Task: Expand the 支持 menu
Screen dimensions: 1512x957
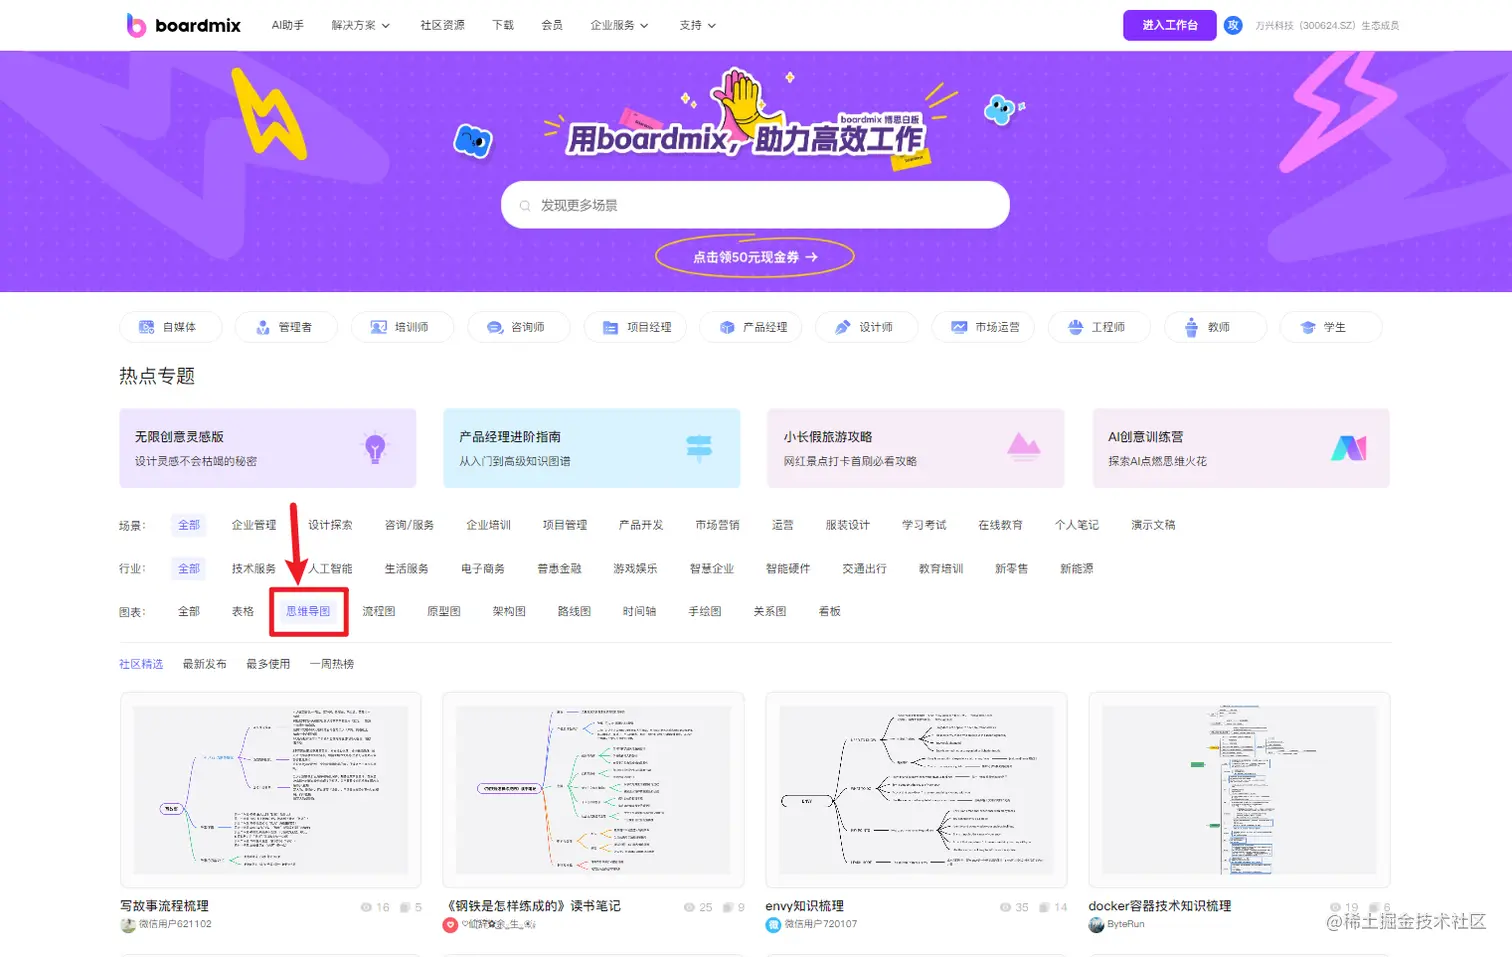Action: pyautogui.click(x=697, y=25)
